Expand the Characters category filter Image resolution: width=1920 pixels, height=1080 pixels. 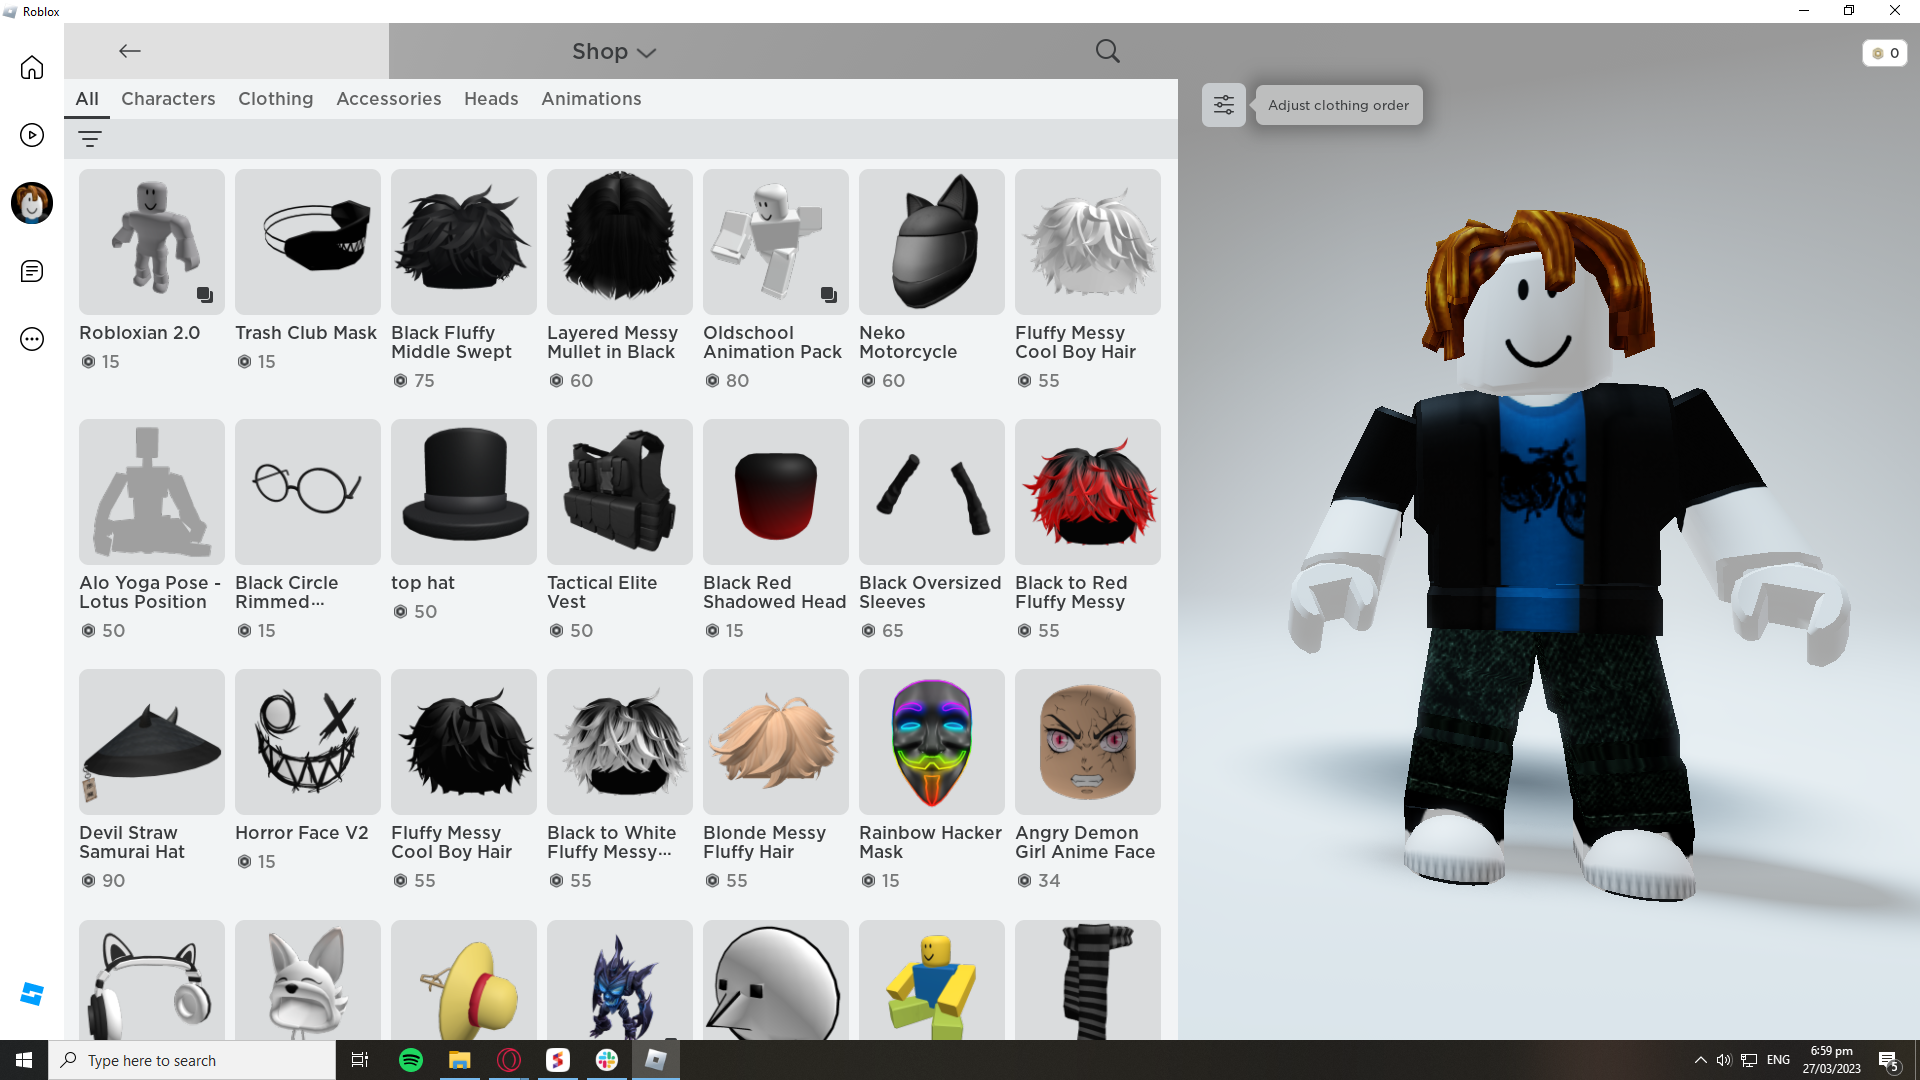pyautogui.click(x=167, y=99)
